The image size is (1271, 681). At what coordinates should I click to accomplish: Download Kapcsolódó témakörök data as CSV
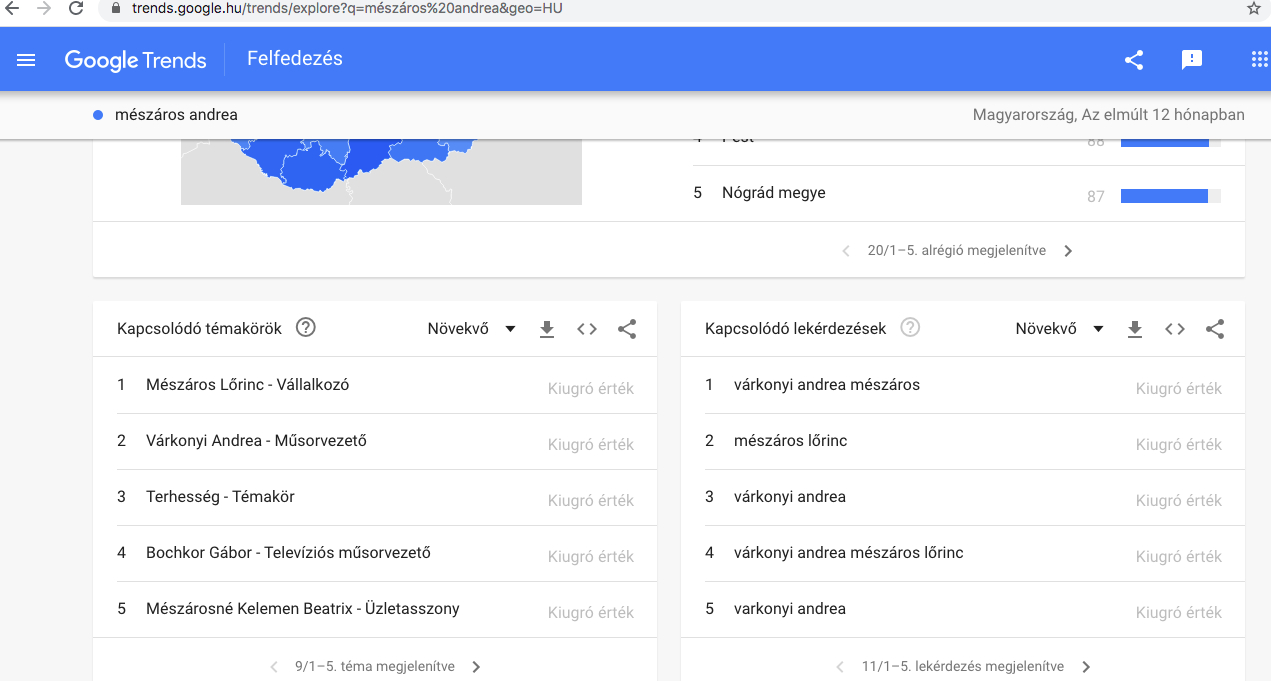pyautogui.click(x=547, y=329)
